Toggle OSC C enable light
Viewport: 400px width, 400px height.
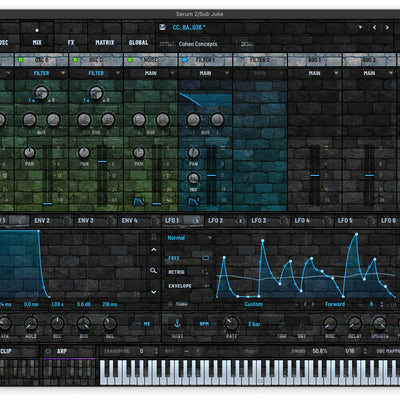[75, 60]
